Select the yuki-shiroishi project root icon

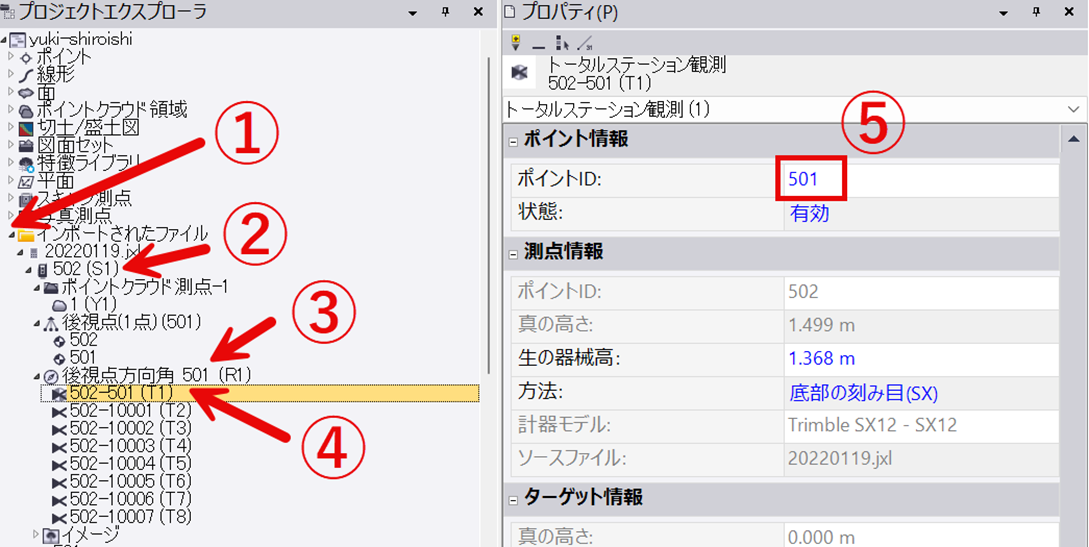(x=19, y=40)
